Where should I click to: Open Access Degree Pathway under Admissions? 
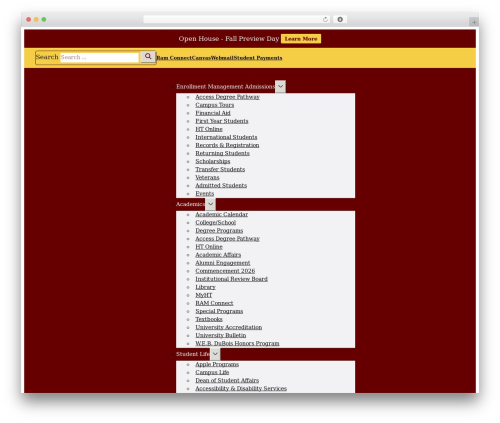[227, 97]
